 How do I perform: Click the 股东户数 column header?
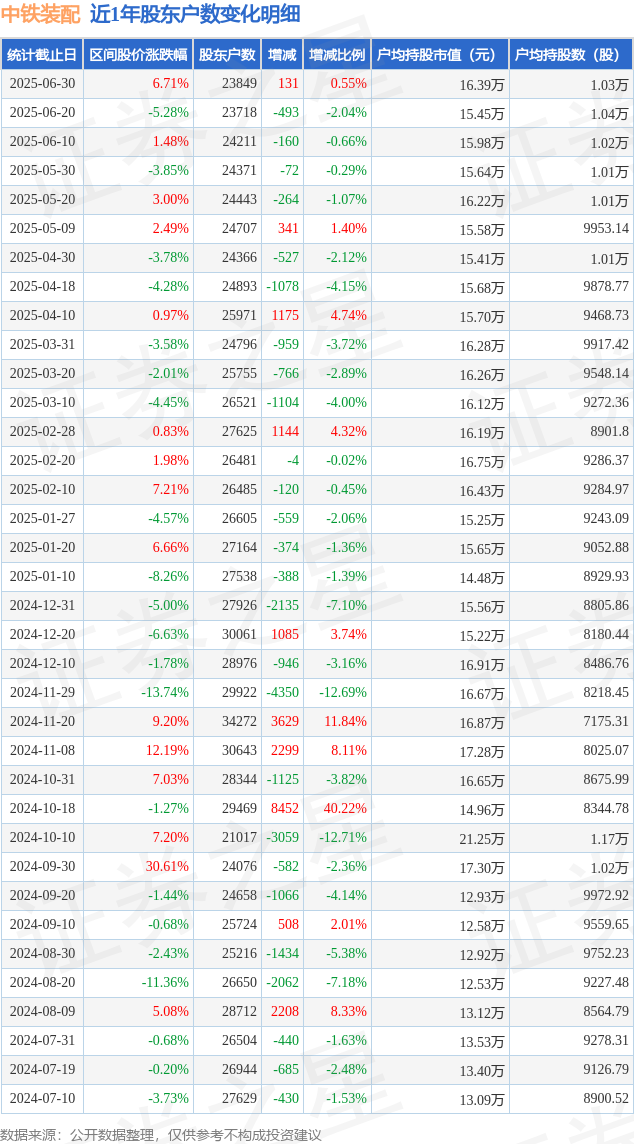coord(227,55)
